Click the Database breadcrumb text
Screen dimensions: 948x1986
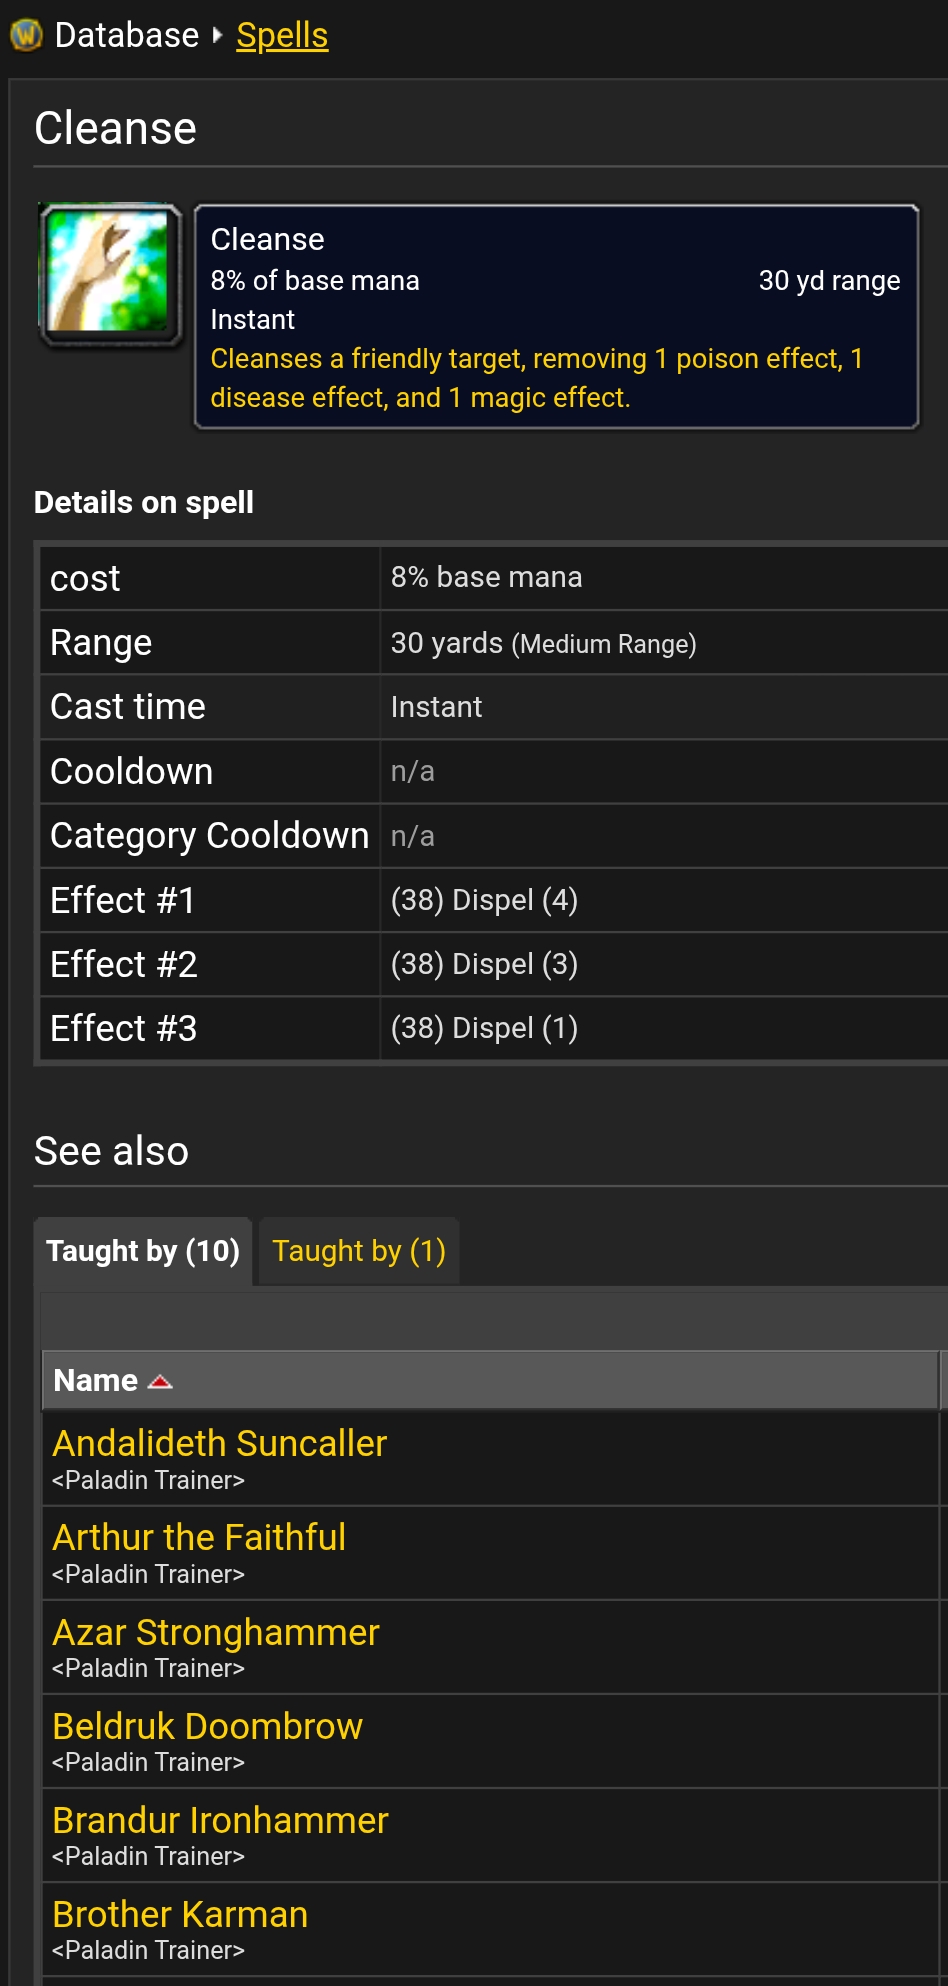(x=127, y=35)
